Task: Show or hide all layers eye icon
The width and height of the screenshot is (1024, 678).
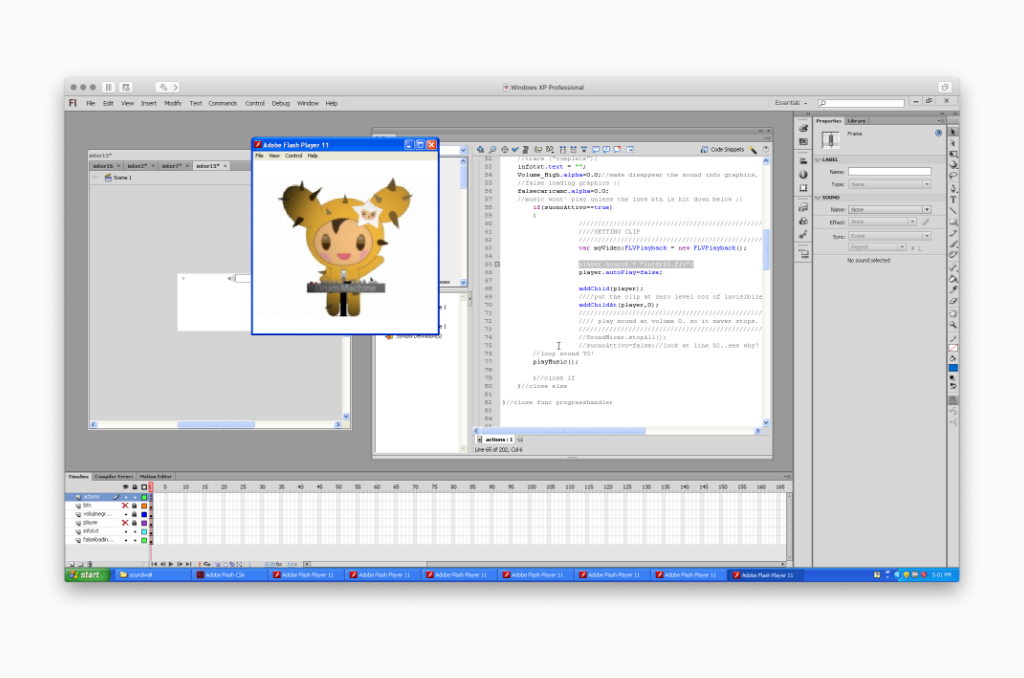Action: click(125, 487)
